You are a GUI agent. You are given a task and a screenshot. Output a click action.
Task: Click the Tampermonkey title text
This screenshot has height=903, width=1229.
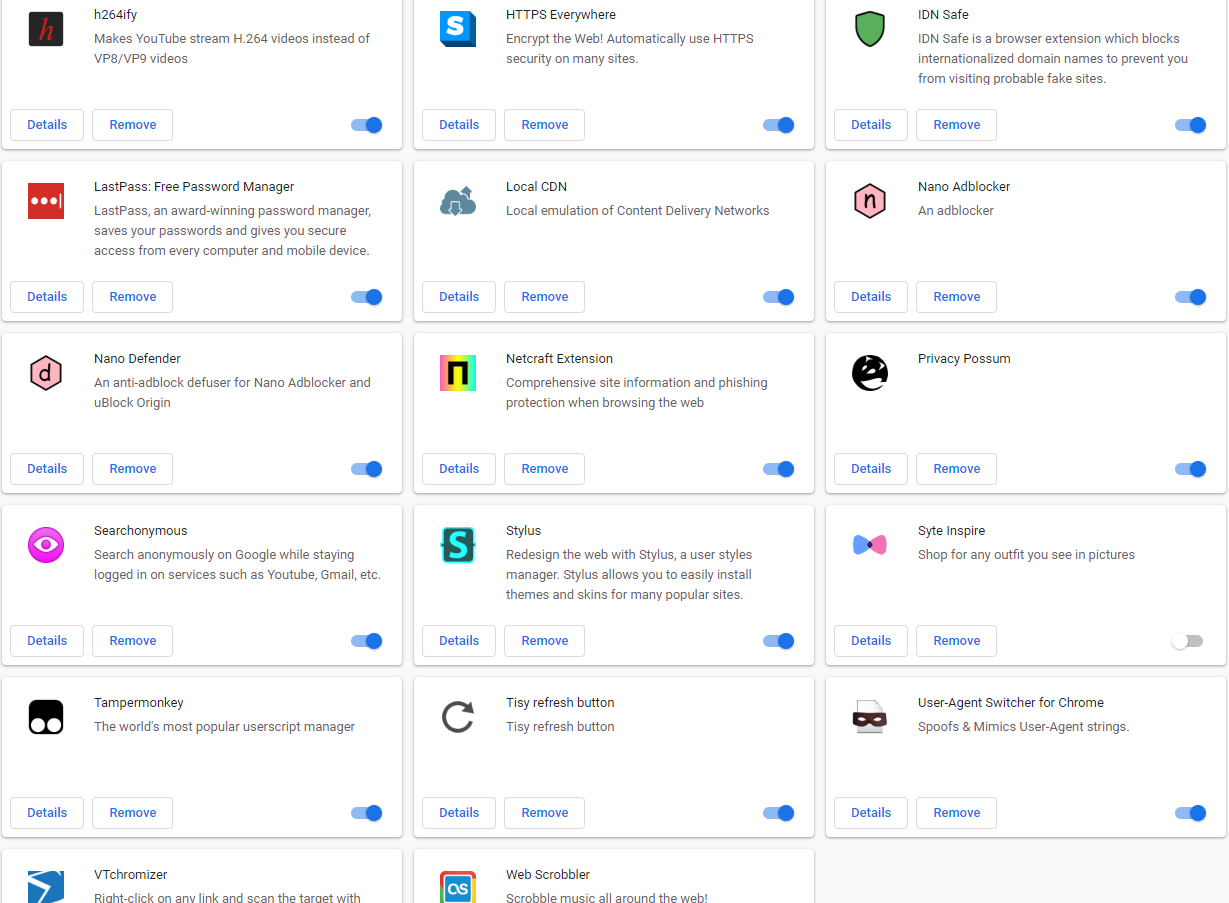click(139, 703)
